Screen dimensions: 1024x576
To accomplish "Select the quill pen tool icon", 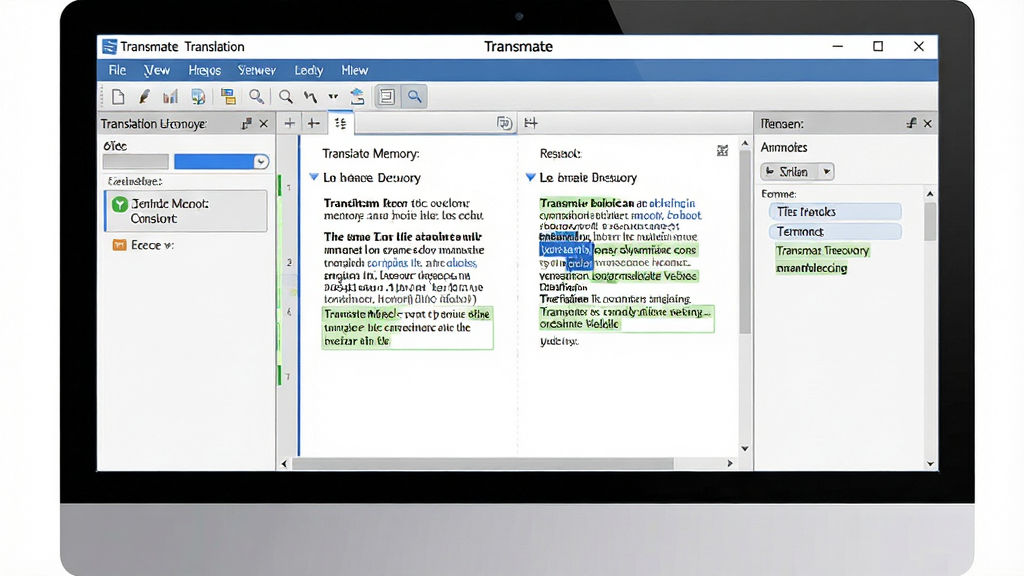I will tap(144, 97).
